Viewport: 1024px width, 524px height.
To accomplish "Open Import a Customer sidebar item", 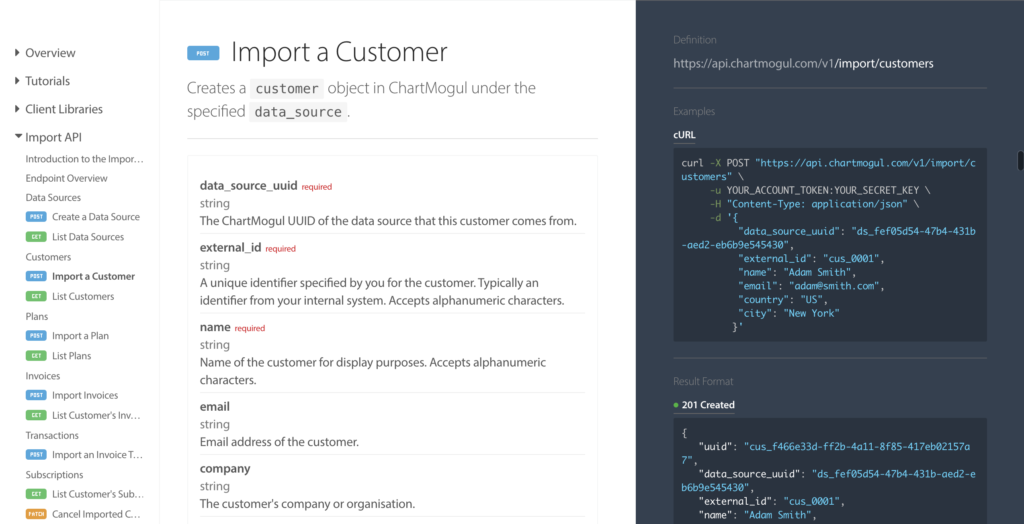I will 93,276.
